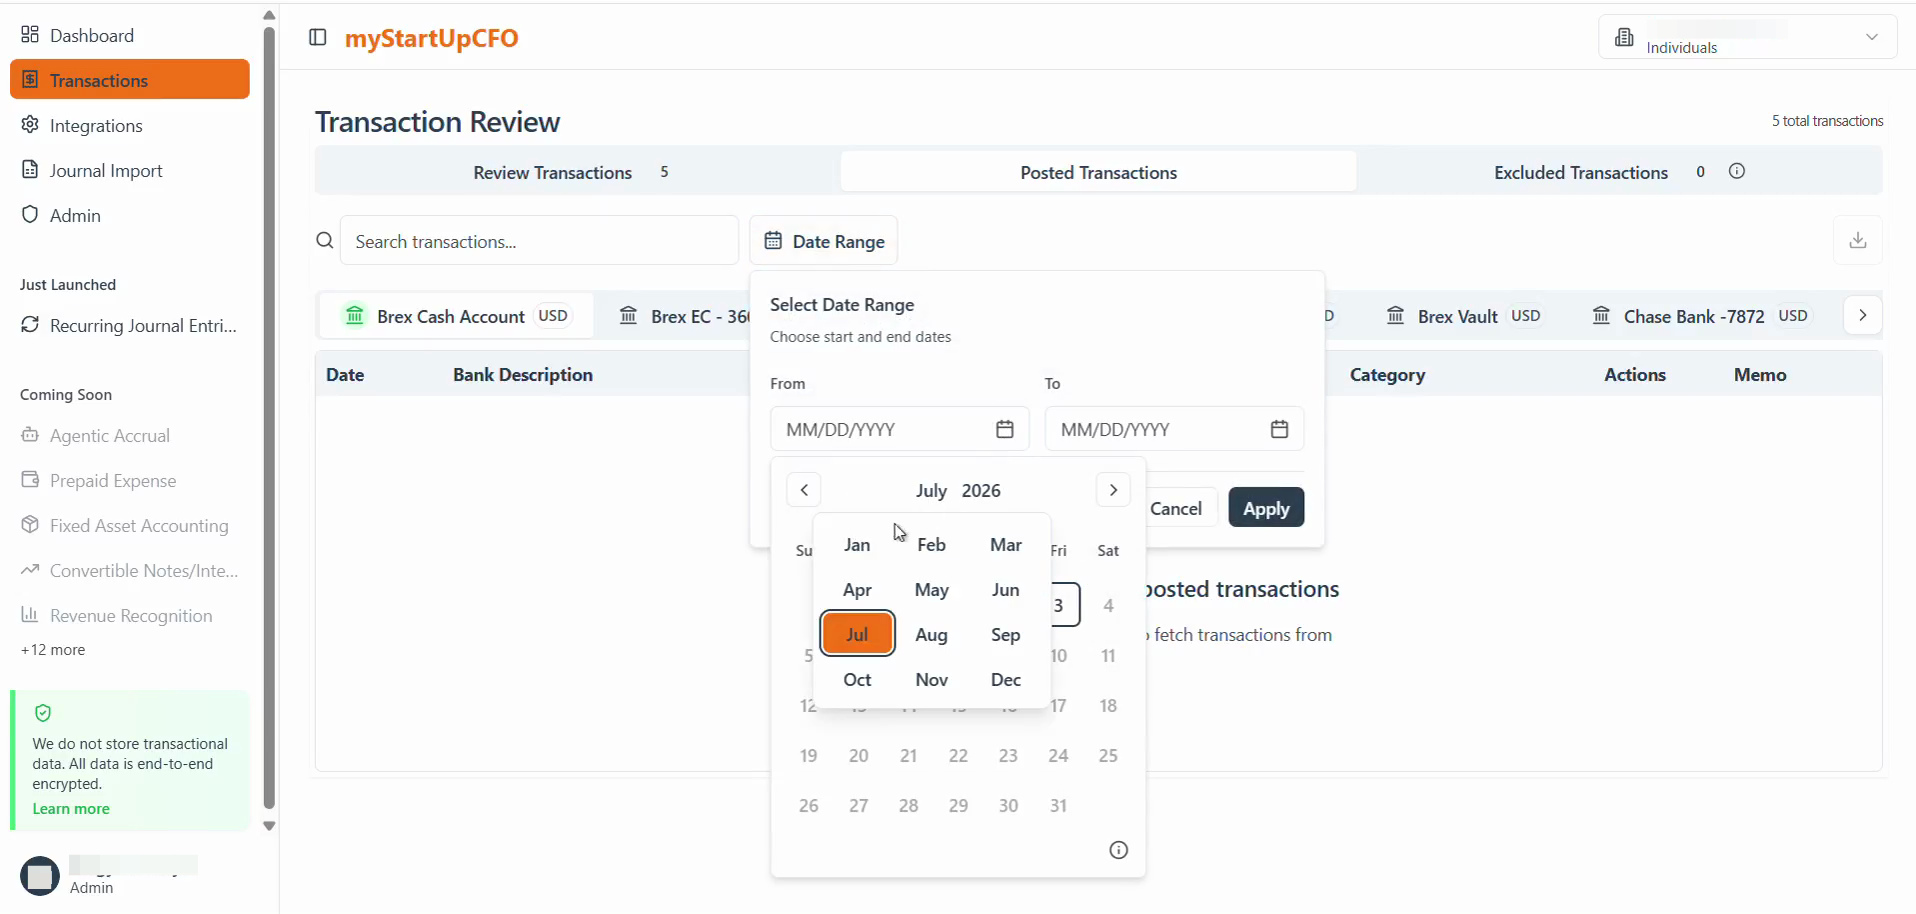
Task: Click the myStartUpCFO logo
Action: (431, 38)
